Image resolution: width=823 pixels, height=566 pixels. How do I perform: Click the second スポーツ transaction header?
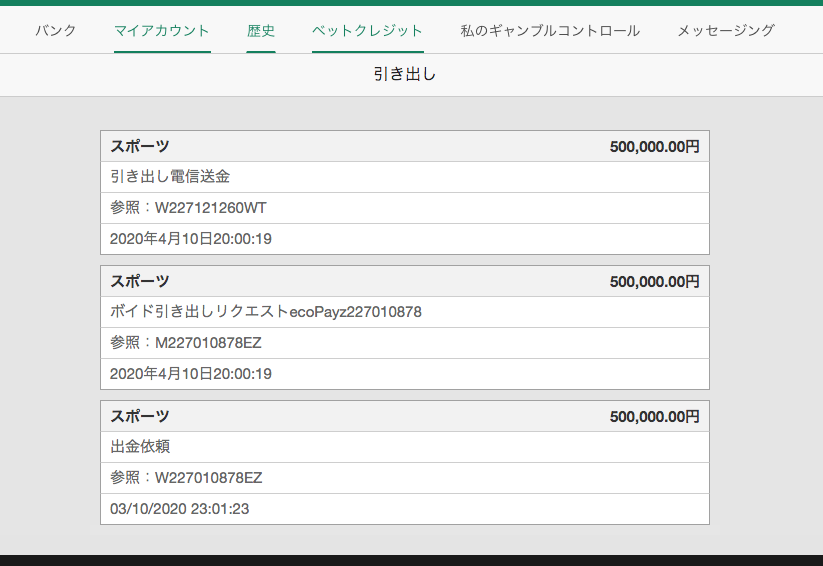[405, 281]
